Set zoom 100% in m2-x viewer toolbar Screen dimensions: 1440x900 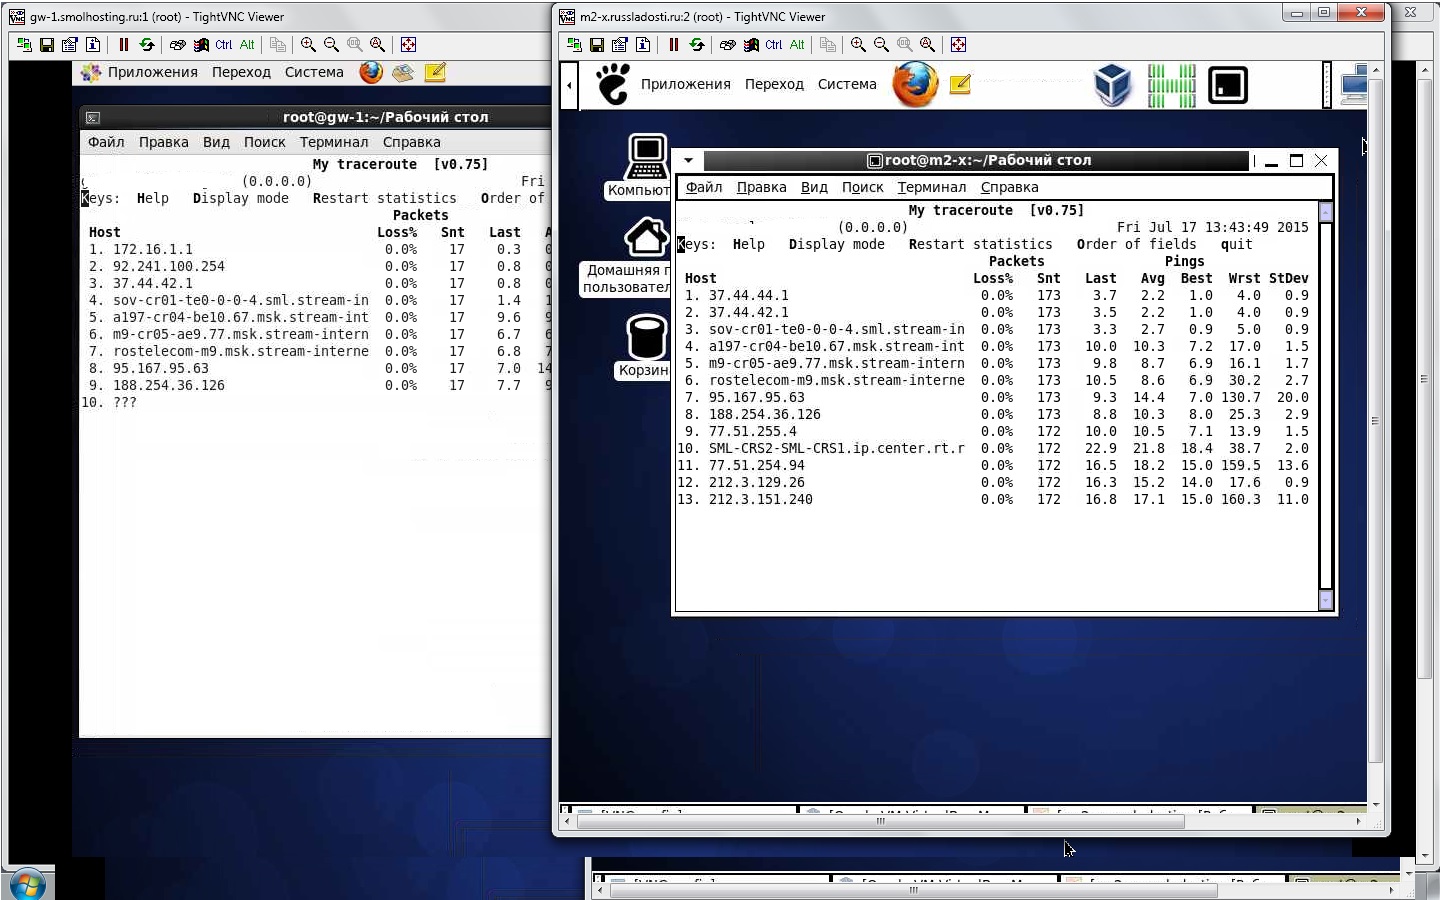point(904,45)
